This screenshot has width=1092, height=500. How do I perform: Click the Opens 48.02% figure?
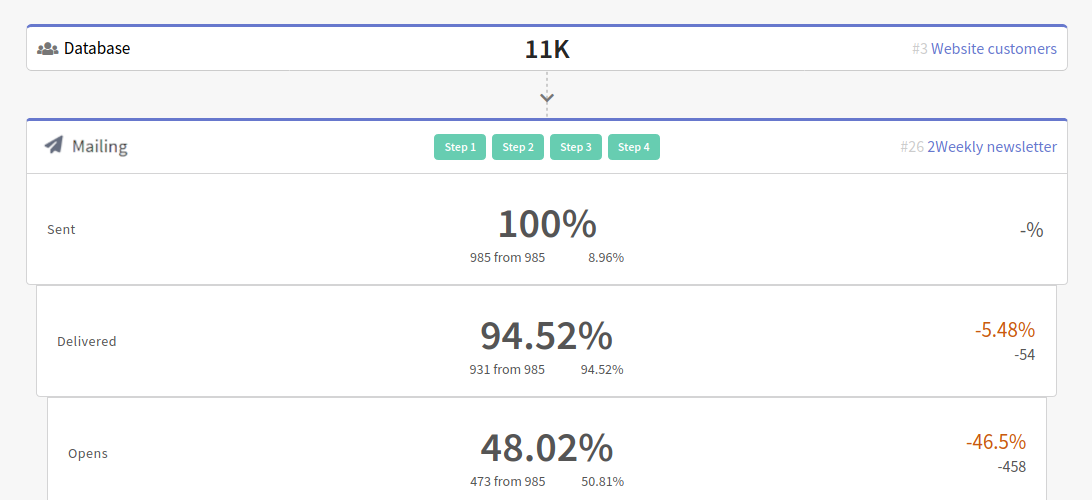pos(546,448)
